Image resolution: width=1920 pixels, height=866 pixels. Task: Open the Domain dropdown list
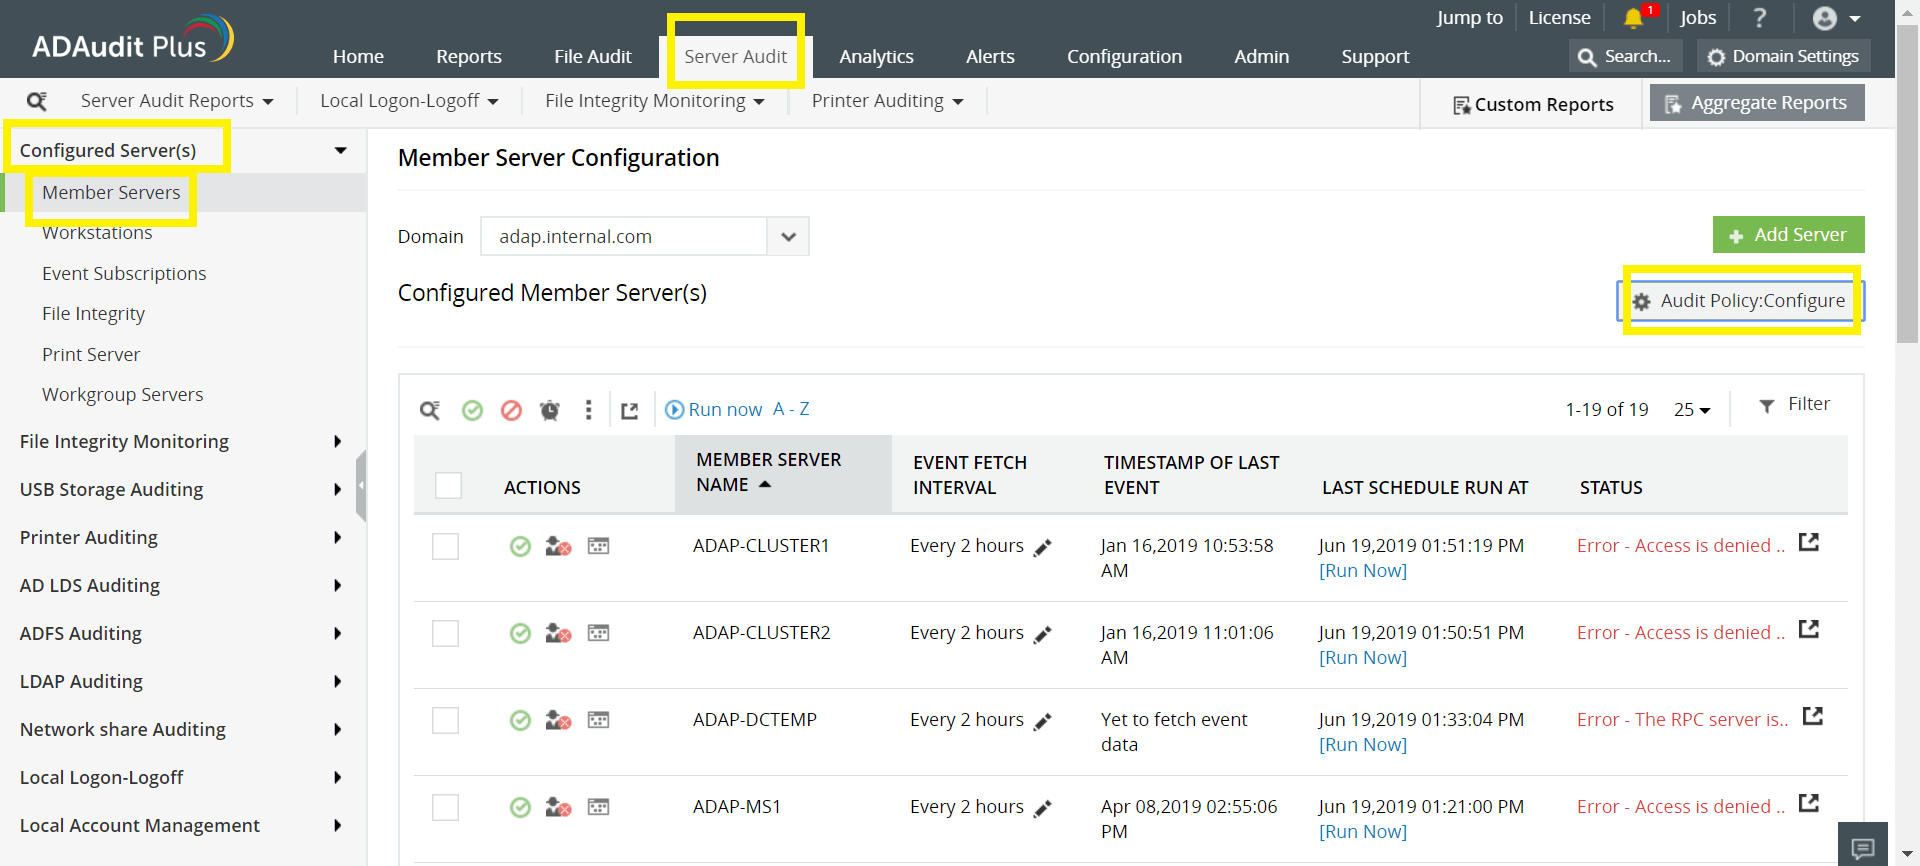pos(788,237)
